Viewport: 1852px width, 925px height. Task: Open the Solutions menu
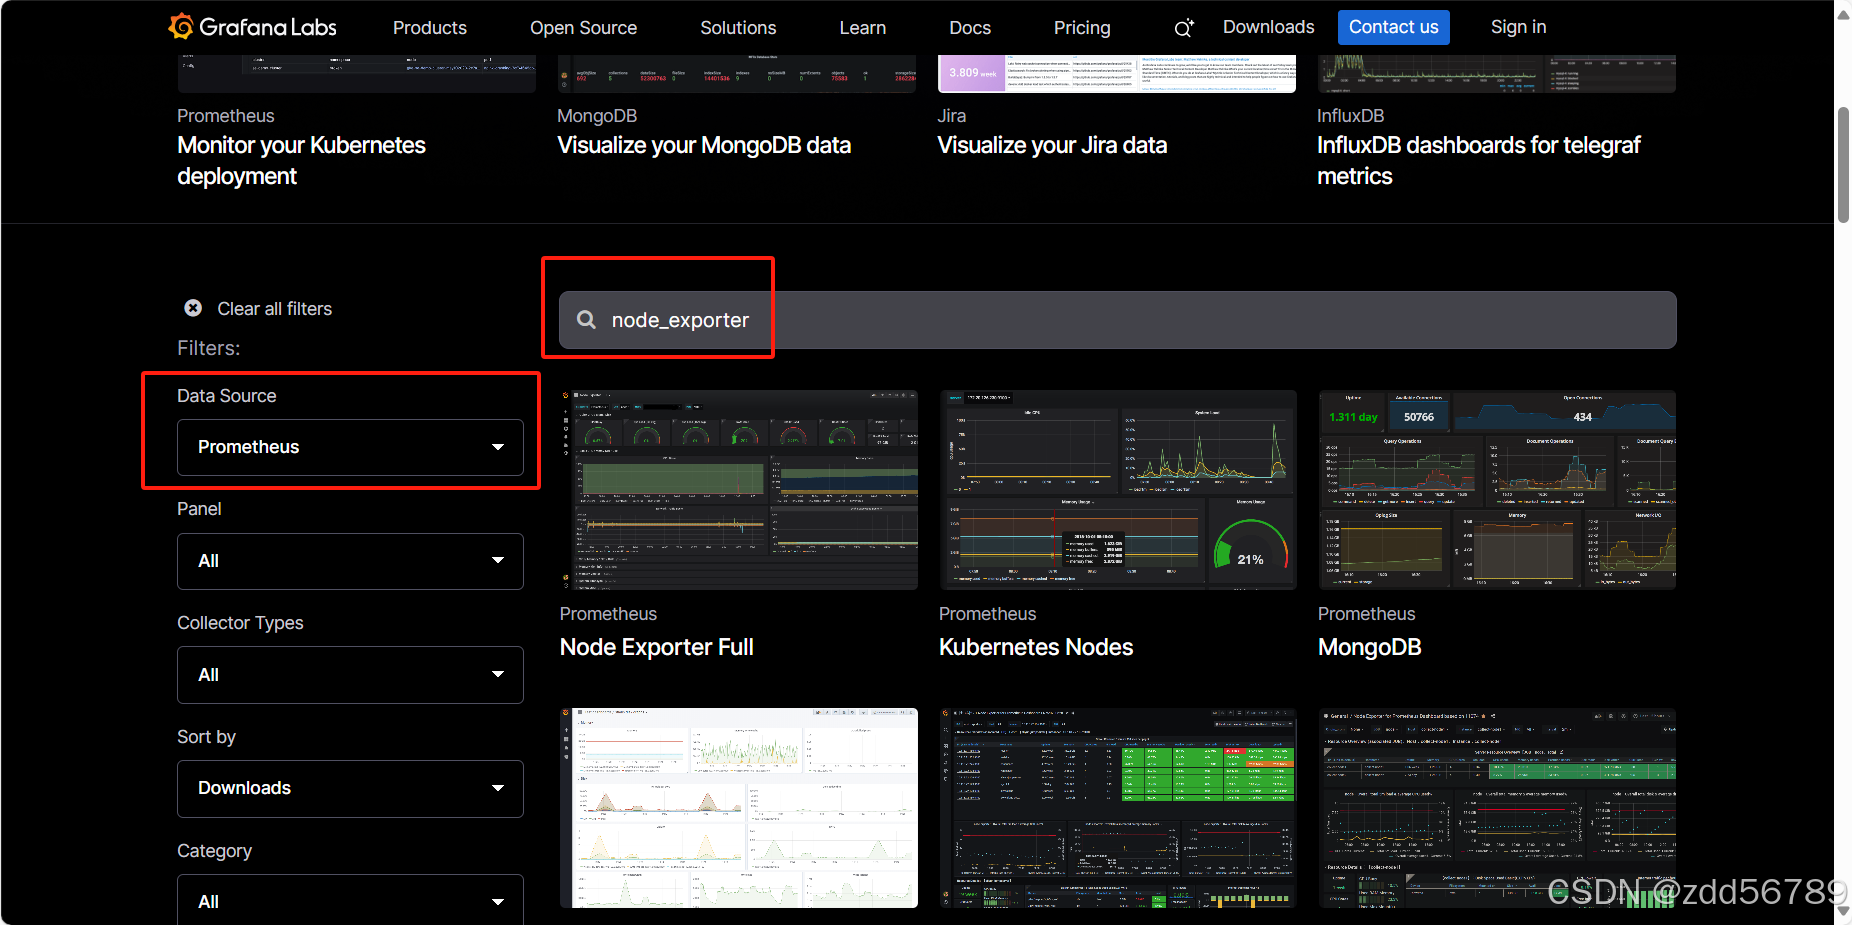738,27
